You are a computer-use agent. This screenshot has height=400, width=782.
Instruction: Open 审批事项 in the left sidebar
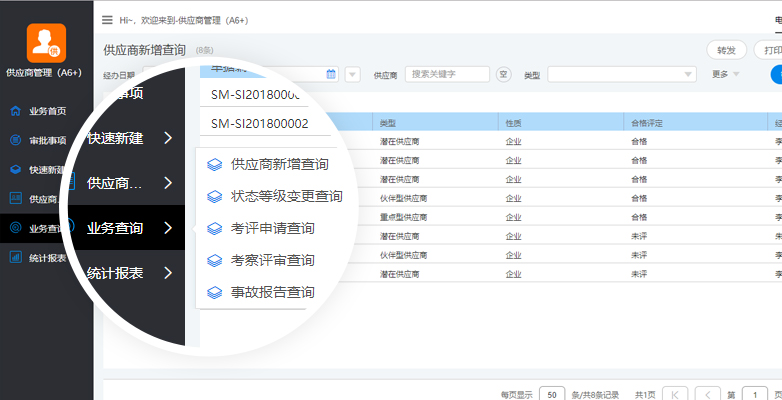(x=47, y=141)
